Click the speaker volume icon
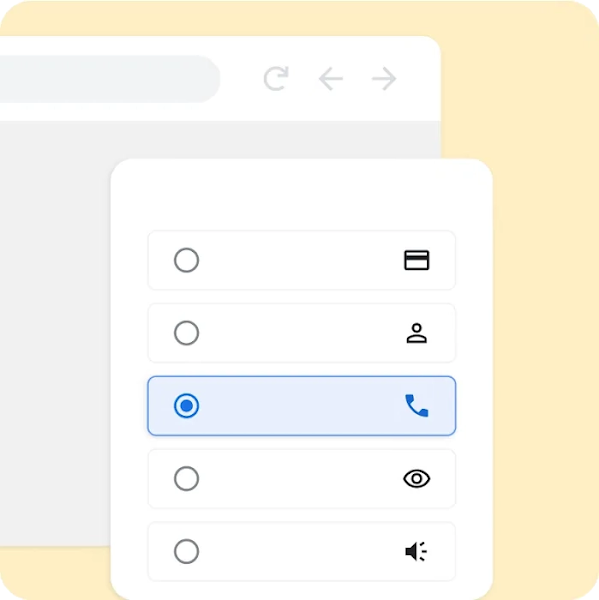The width and height of the screenshot is (599, 600). [416, 551]
